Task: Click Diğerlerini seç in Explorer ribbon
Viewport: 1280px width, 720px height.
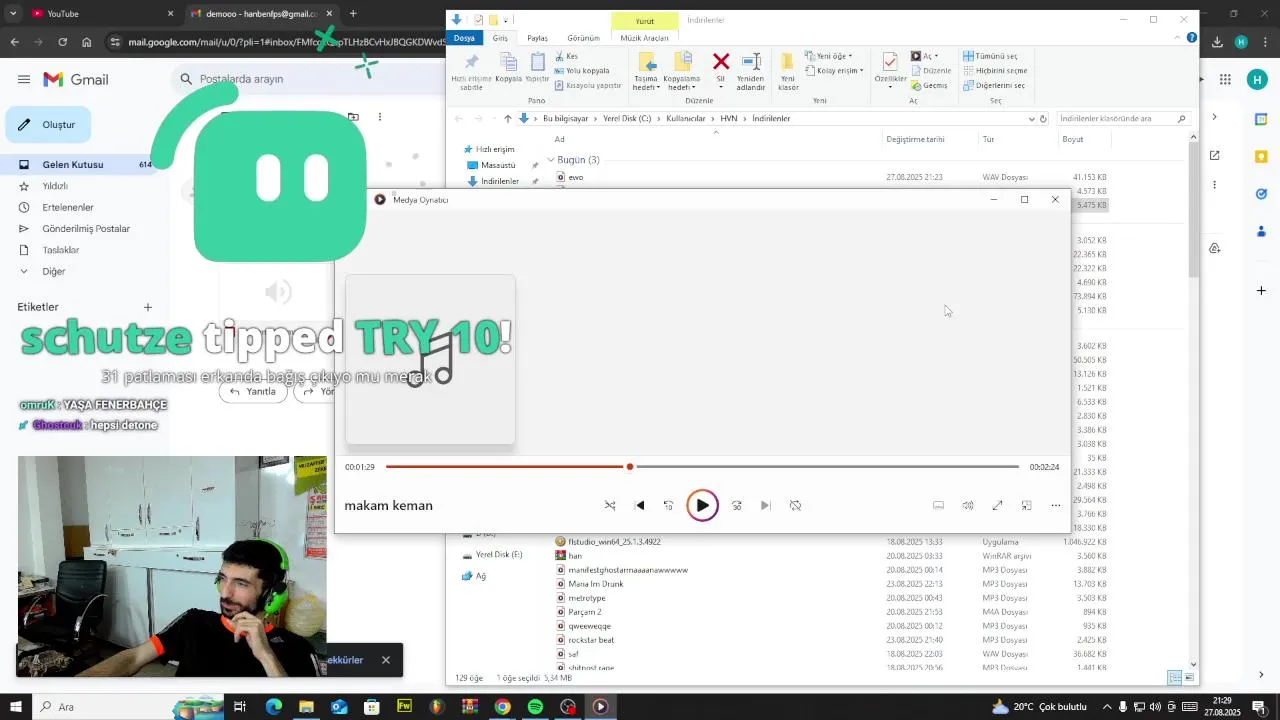Action: [x=994, y=86]
